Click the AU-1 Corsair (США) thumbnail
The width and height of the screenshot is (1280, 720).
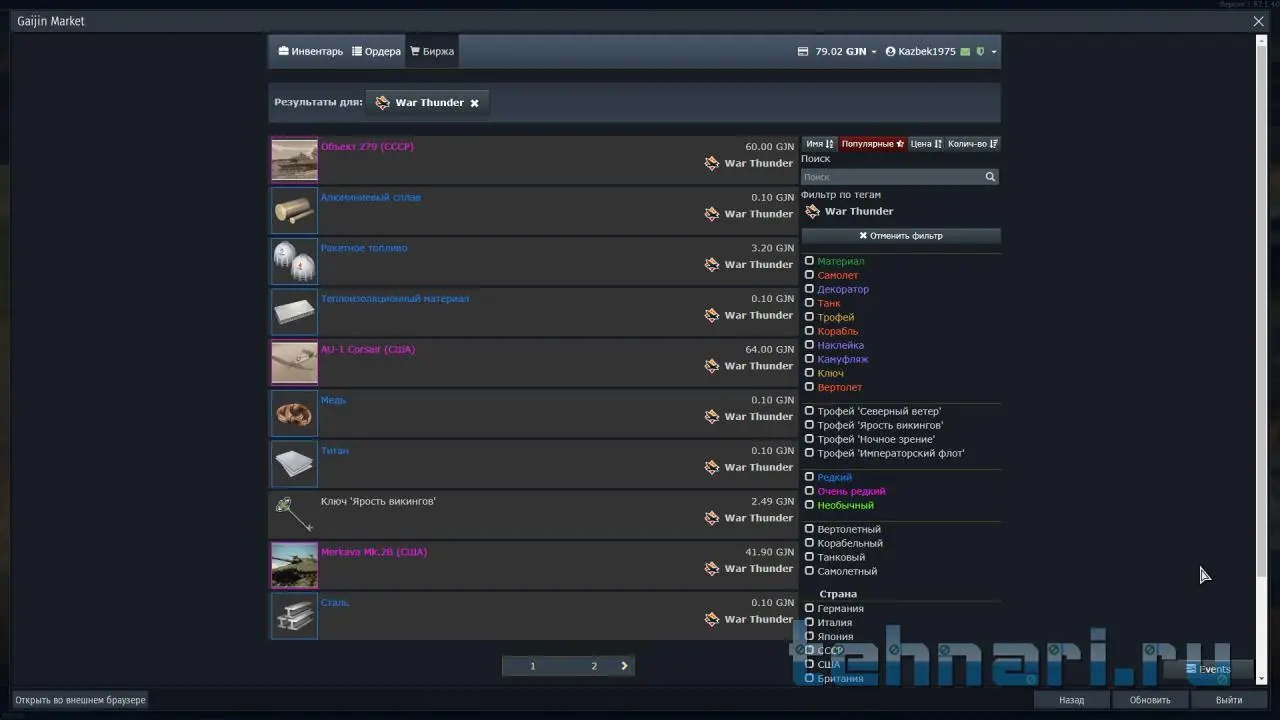(x=294, y=363)
